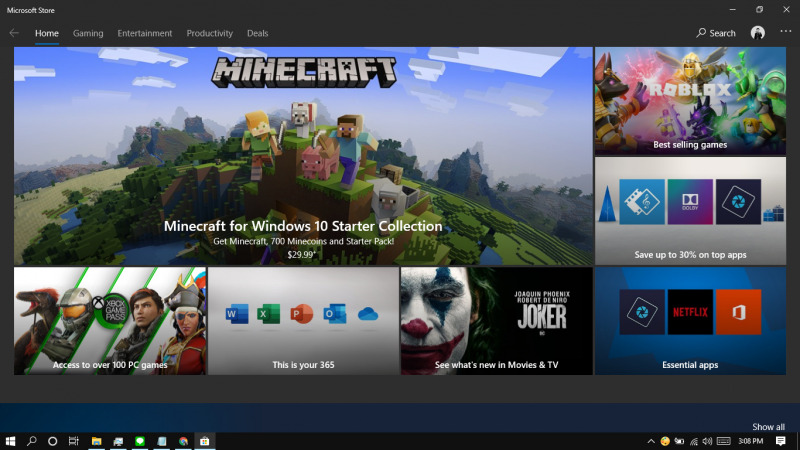
Task: Open the Minecraft Starter Collection banner
Action: click(303, 156)
